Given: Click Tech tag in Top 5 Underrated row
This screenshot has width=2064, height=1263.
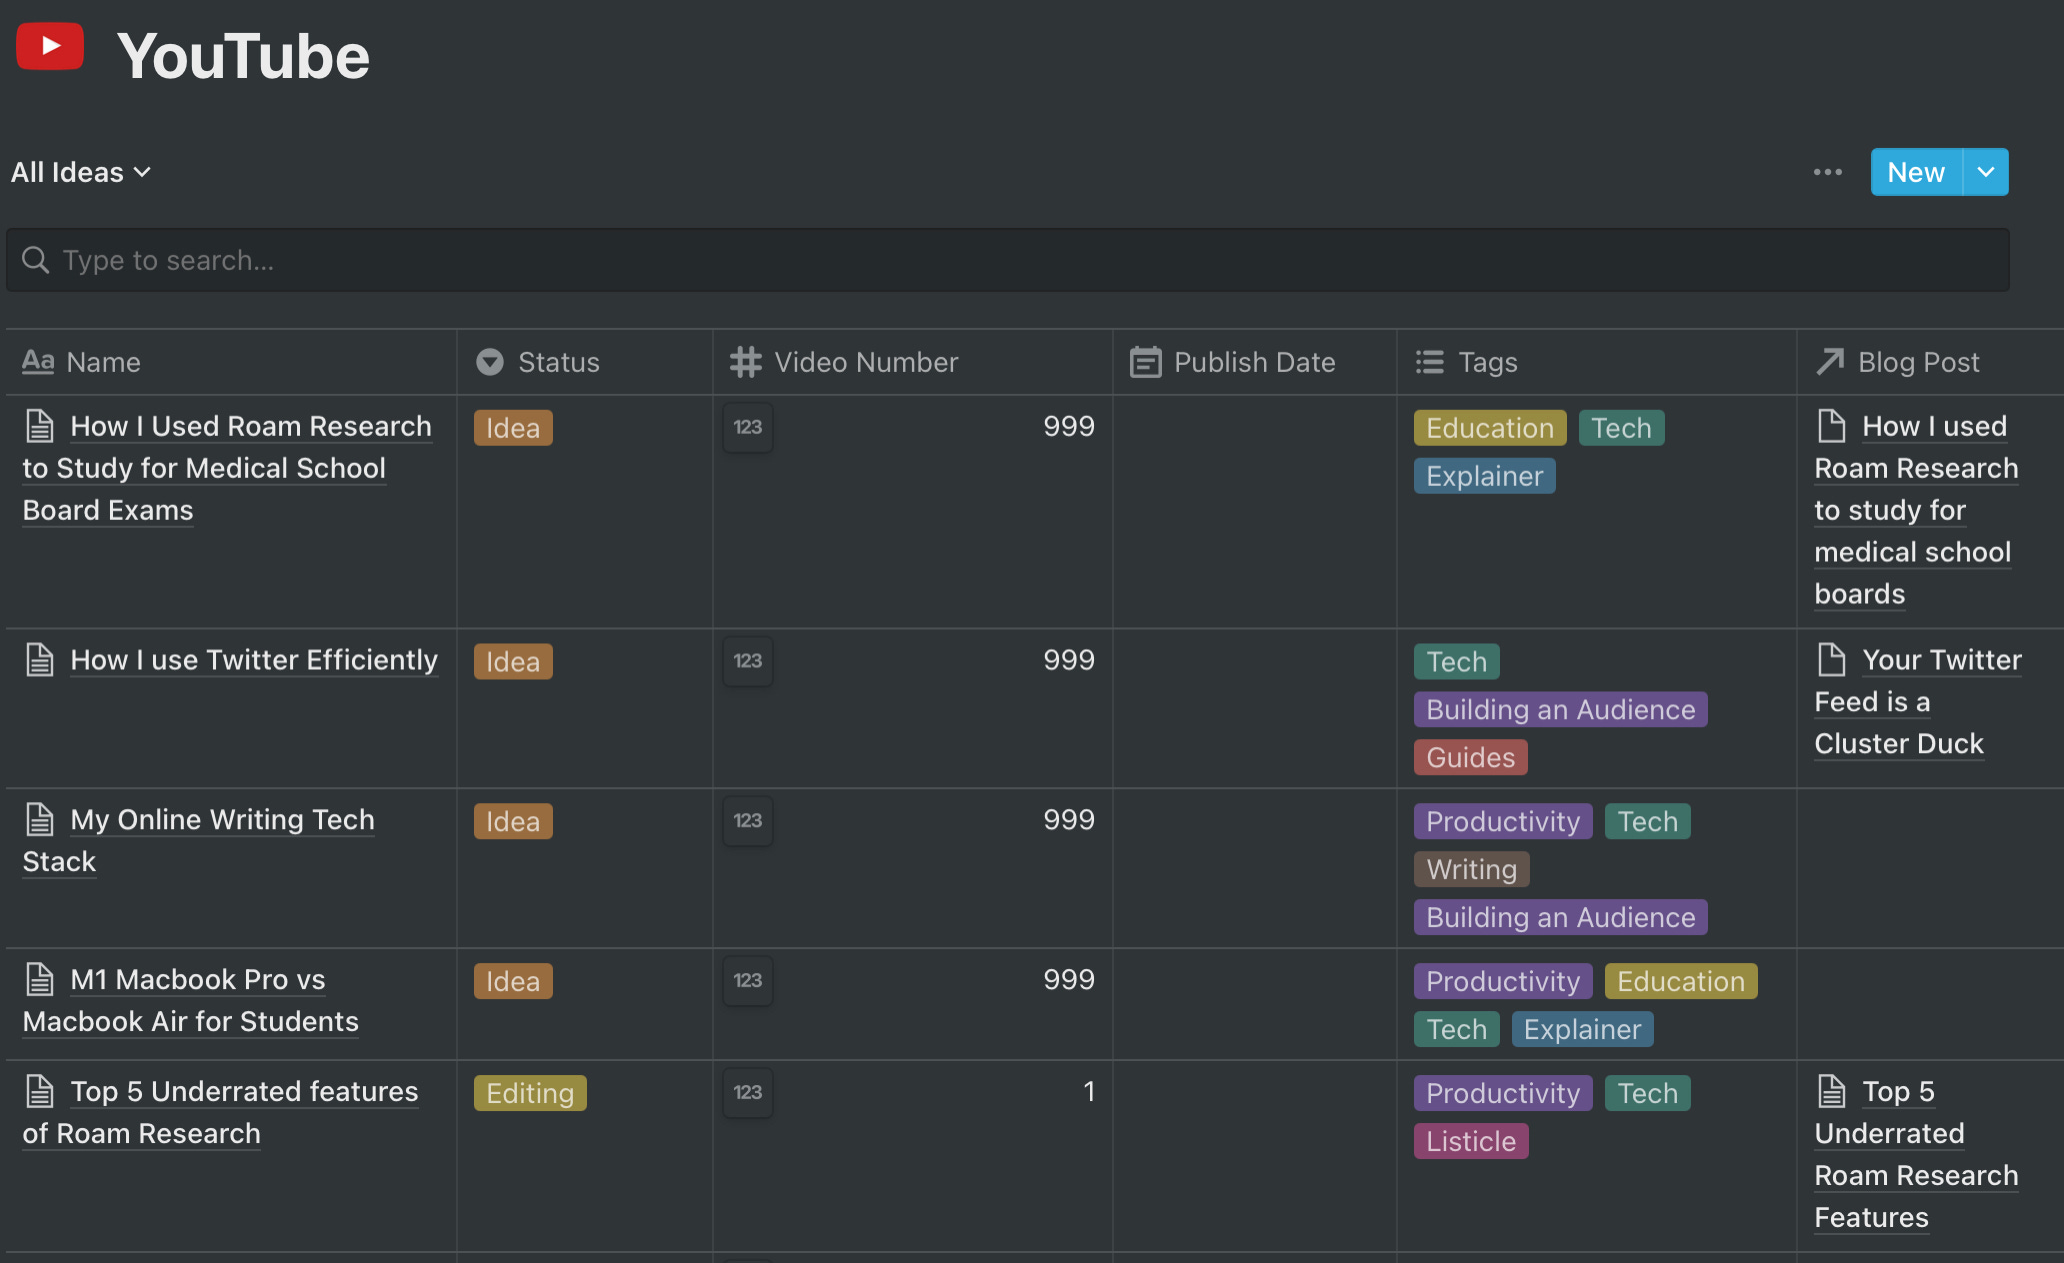Looking at the screenshot, I should click(1648, 1094).
